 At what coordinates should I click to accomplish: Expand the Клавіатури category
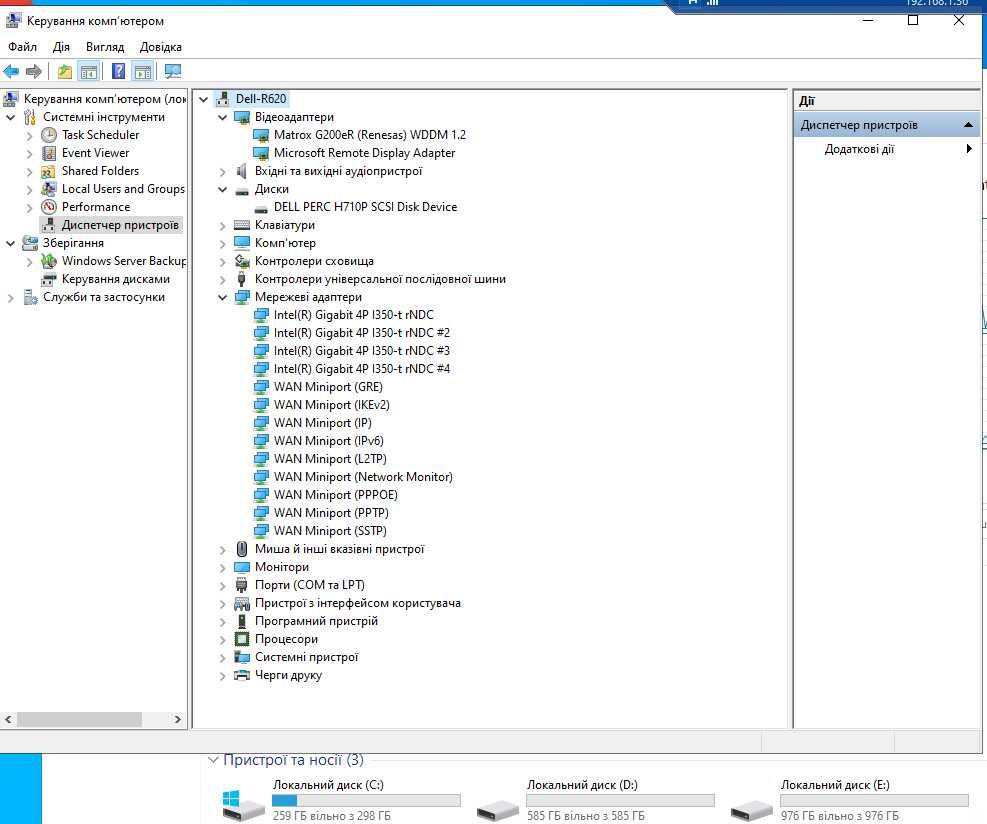(222, 225)
